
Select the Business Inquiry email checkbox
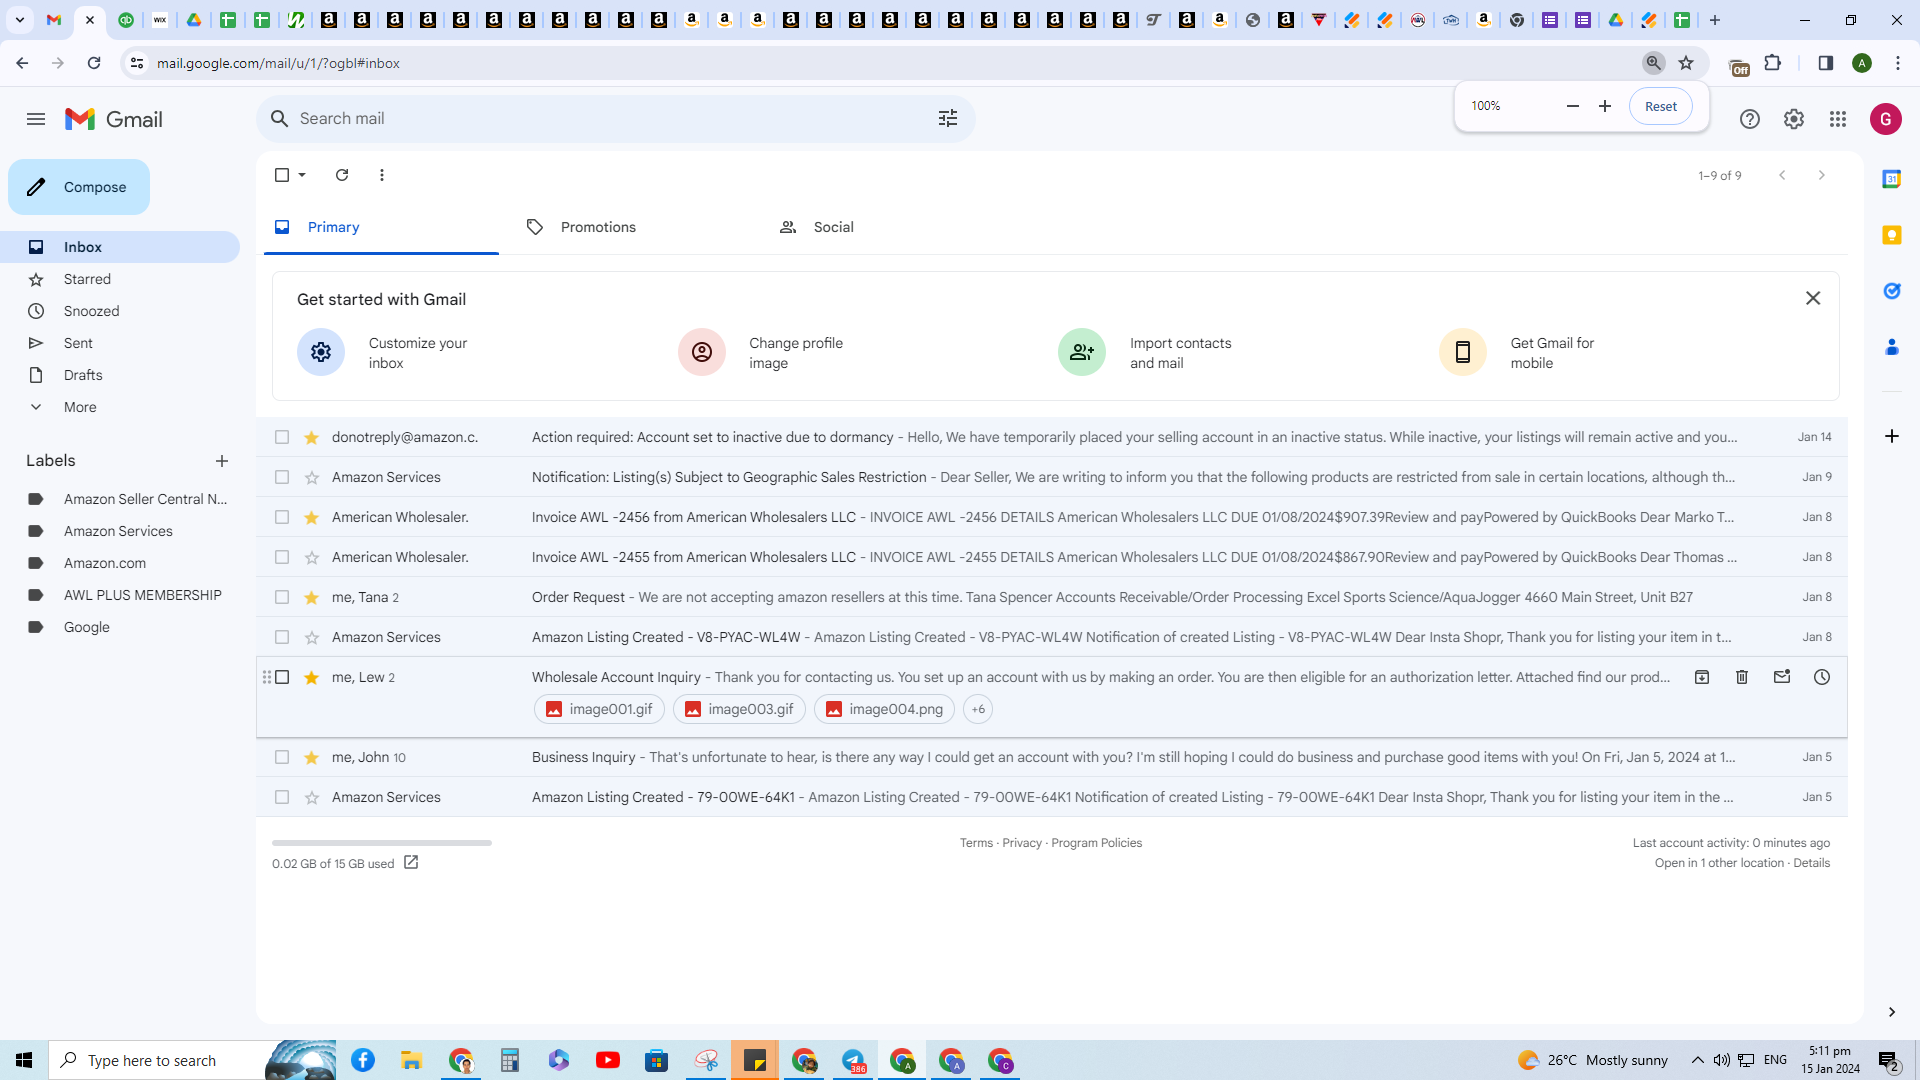[282, 757]
